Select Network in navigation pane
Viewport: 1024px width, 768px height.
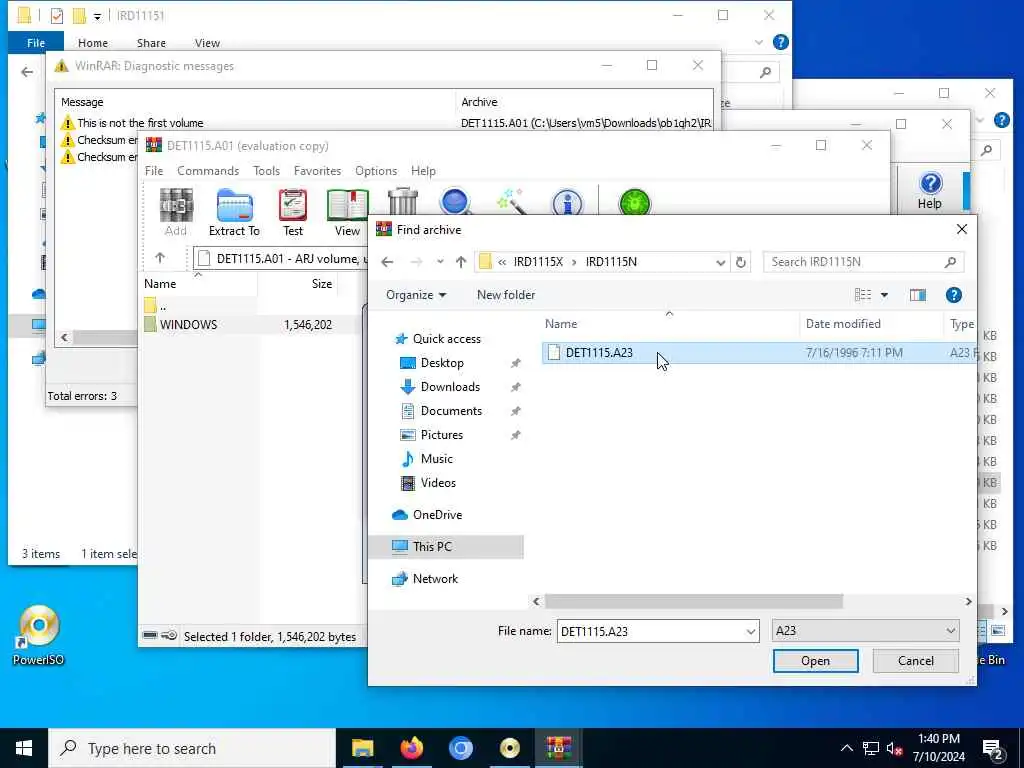(435, 579)
